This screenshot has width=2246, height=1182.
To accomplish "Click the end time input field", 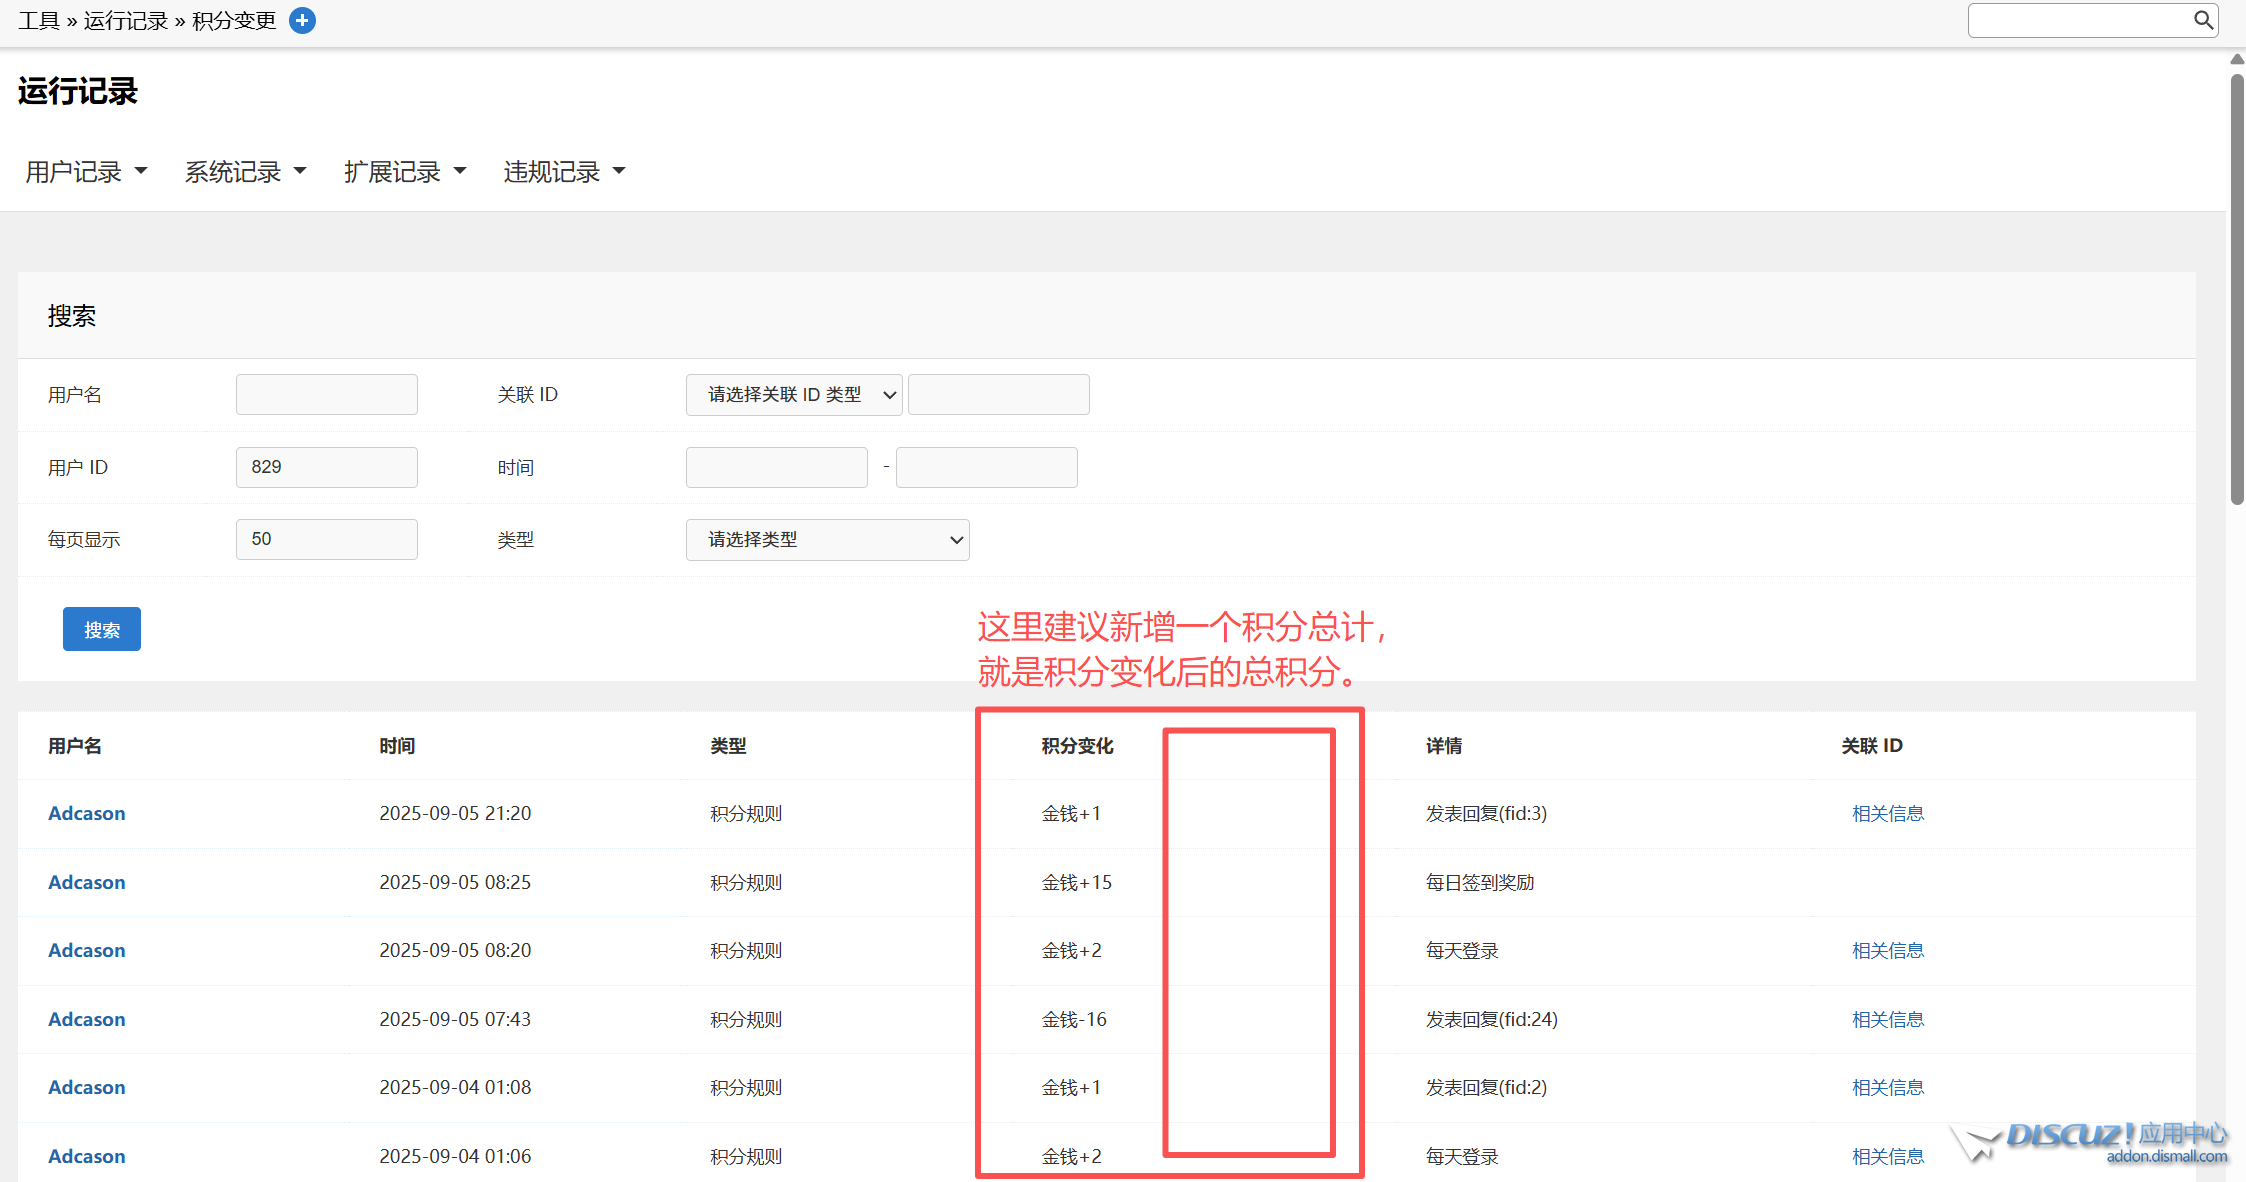I will 987,467.
